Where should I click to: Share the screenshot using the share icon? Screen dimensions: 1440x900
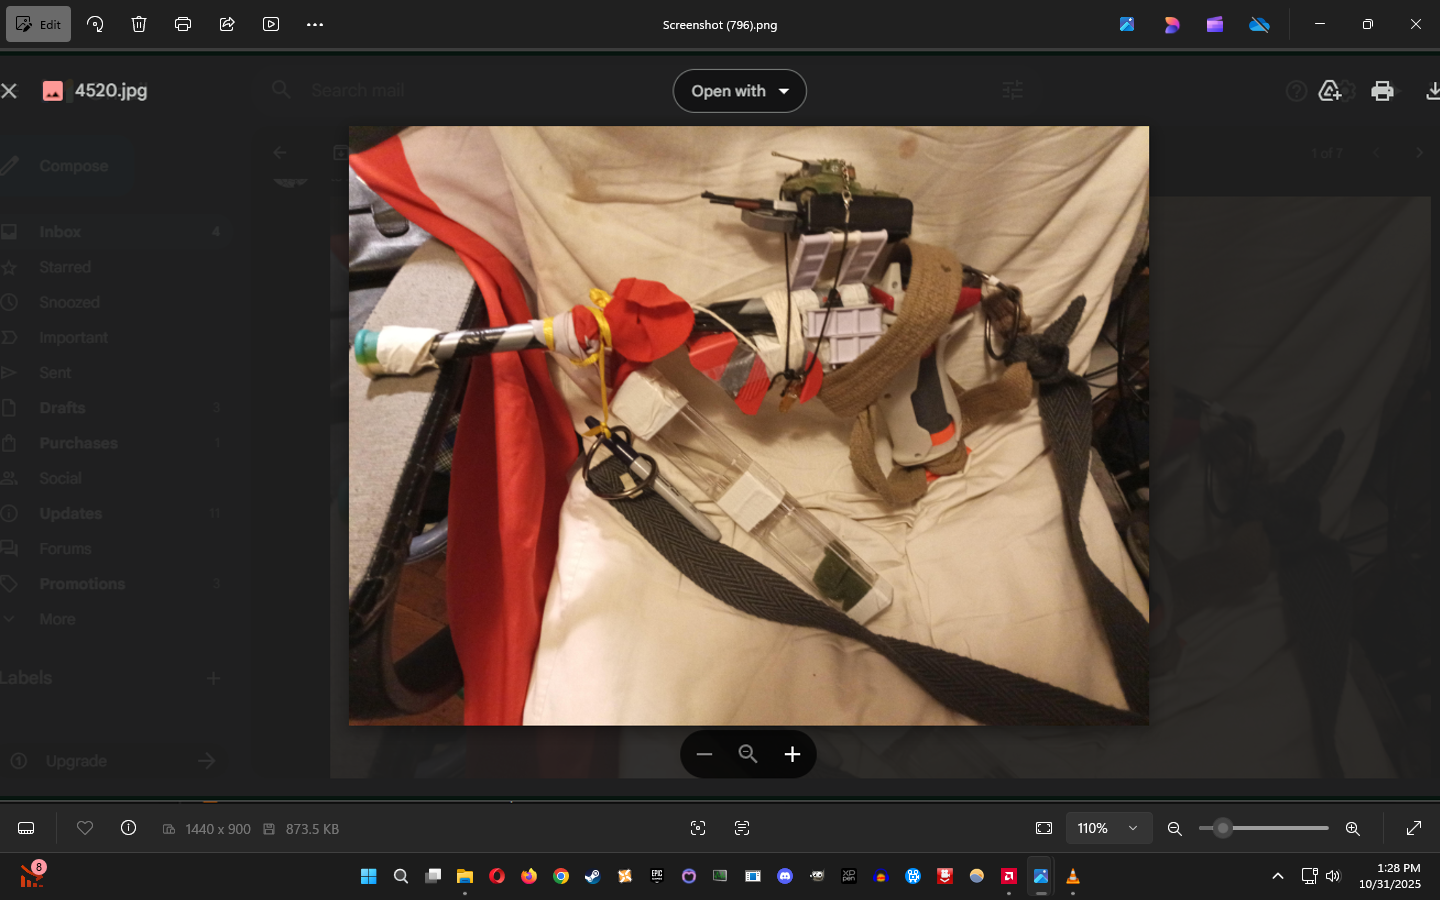(x=227, y=24)
